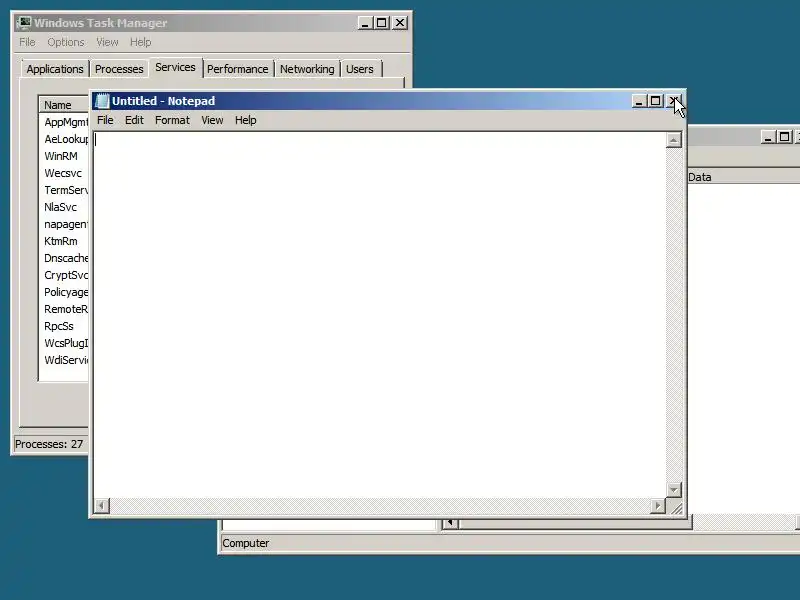This screenshot has height=600, width=800.
Task: Maximize the background window behind Notepad
Action: coord(785,137)
